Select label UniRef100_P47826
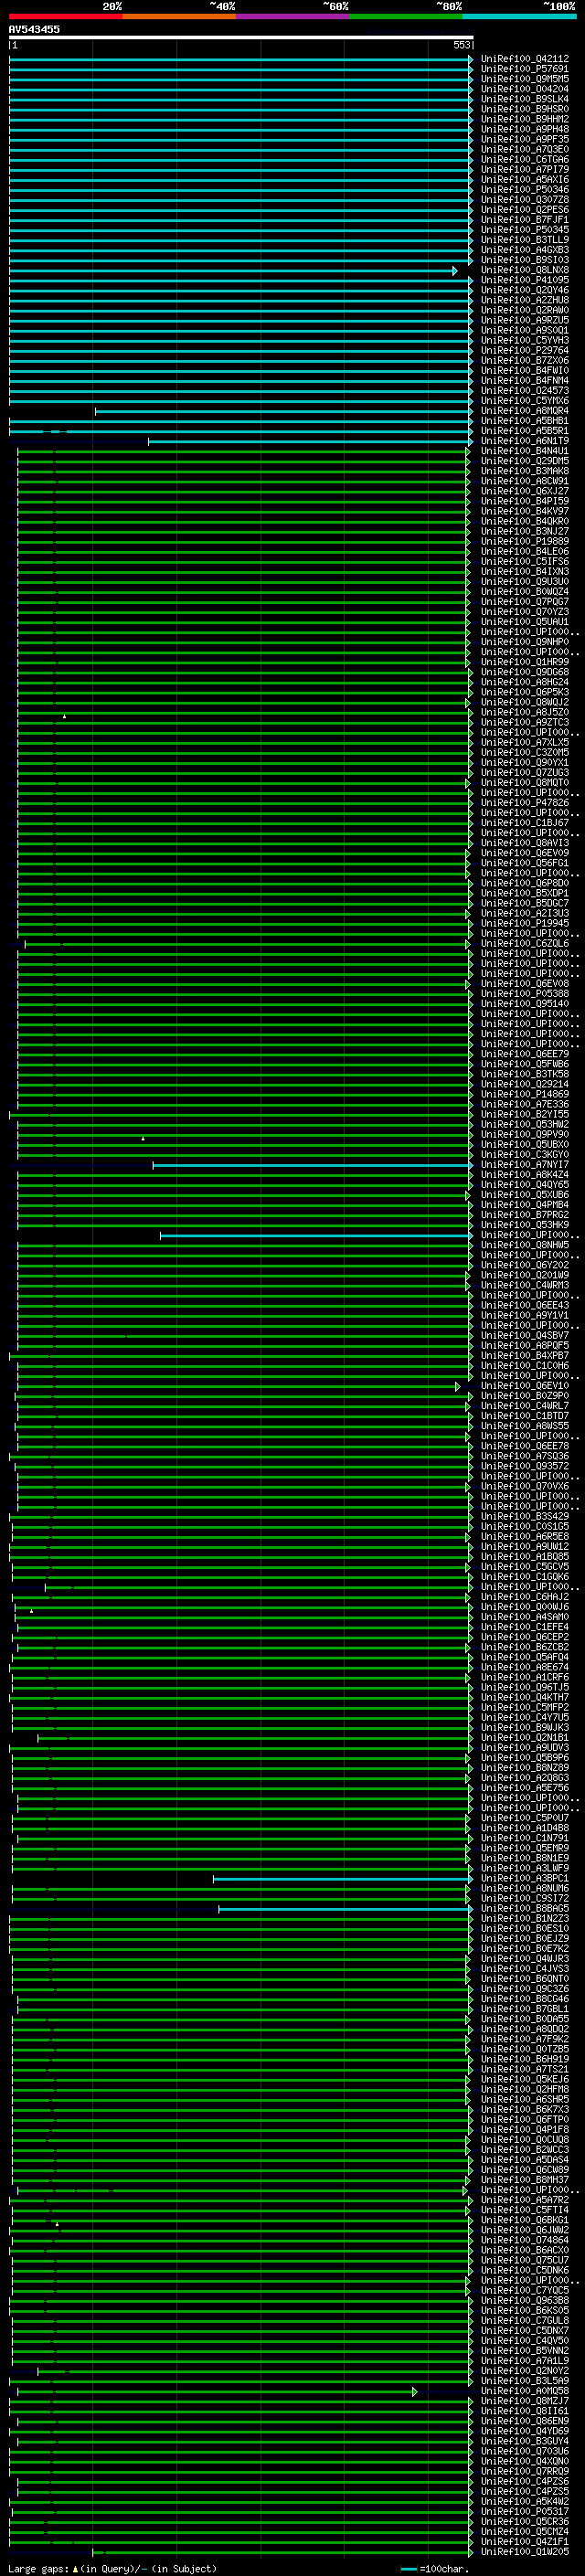The image size is (585, 2576). [x=525, y=802]
